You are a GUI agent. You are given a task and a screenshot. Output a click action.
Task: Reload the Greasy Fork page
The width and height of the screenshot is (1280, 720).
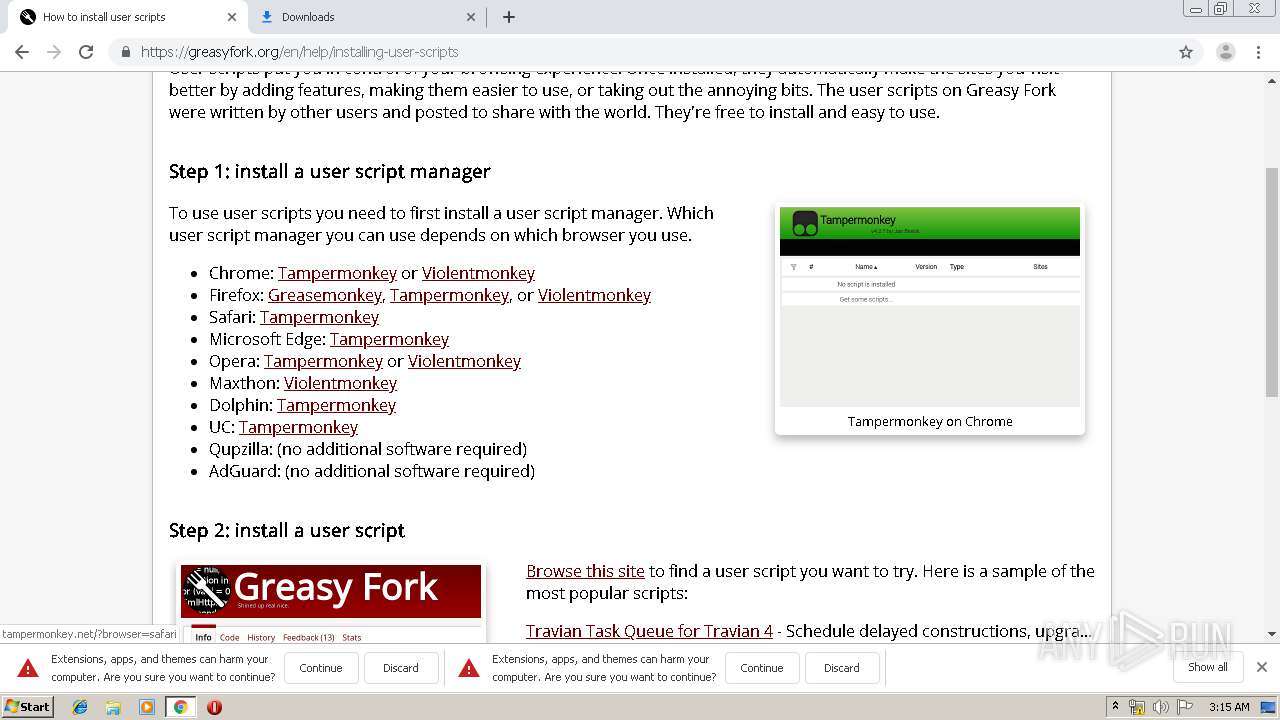click(86, 52)
